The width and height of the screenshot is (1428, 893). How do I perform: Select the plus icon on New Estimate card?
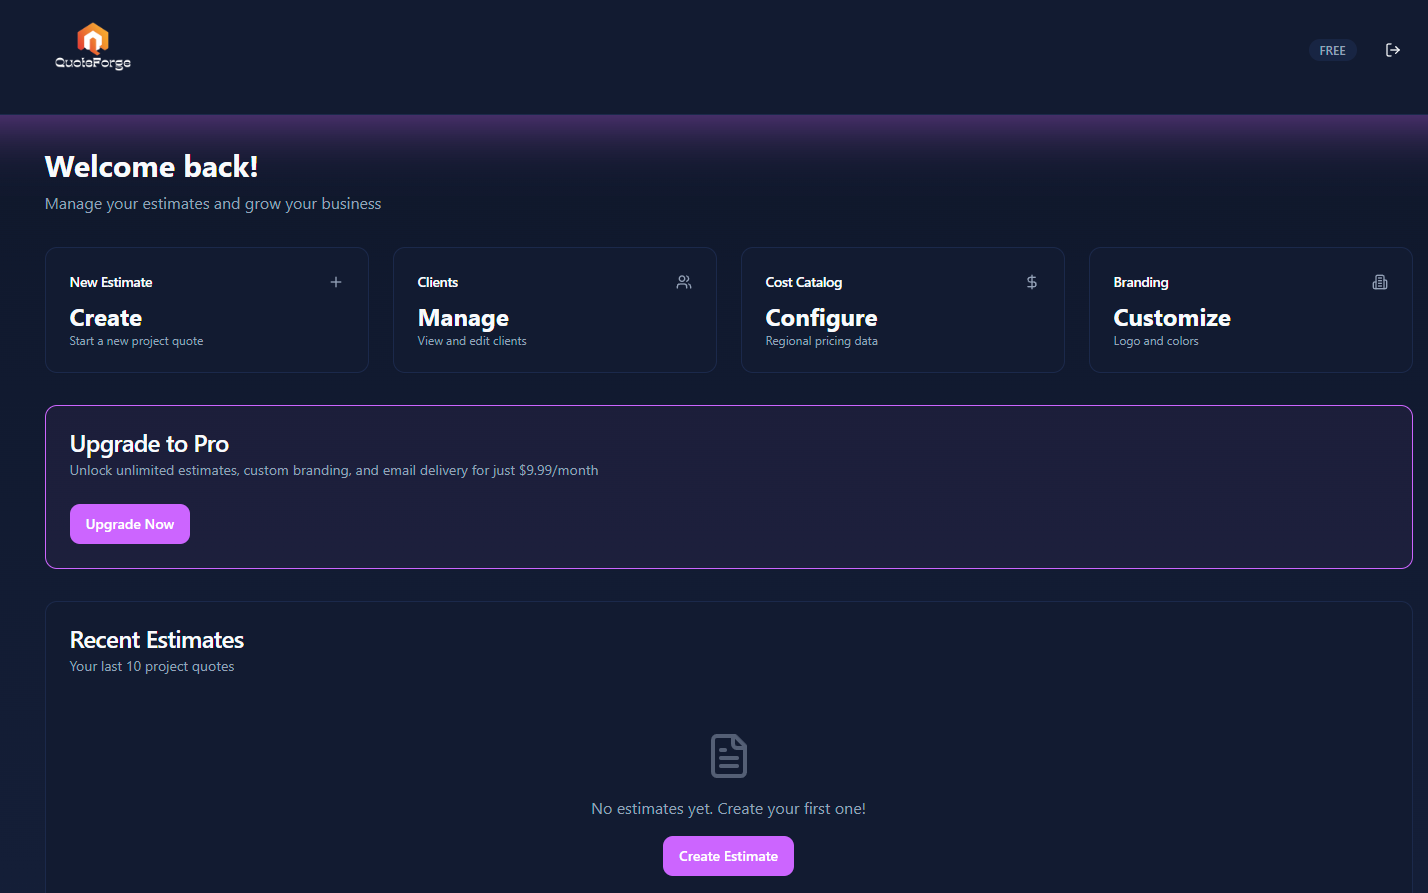(x=336, y=282)
